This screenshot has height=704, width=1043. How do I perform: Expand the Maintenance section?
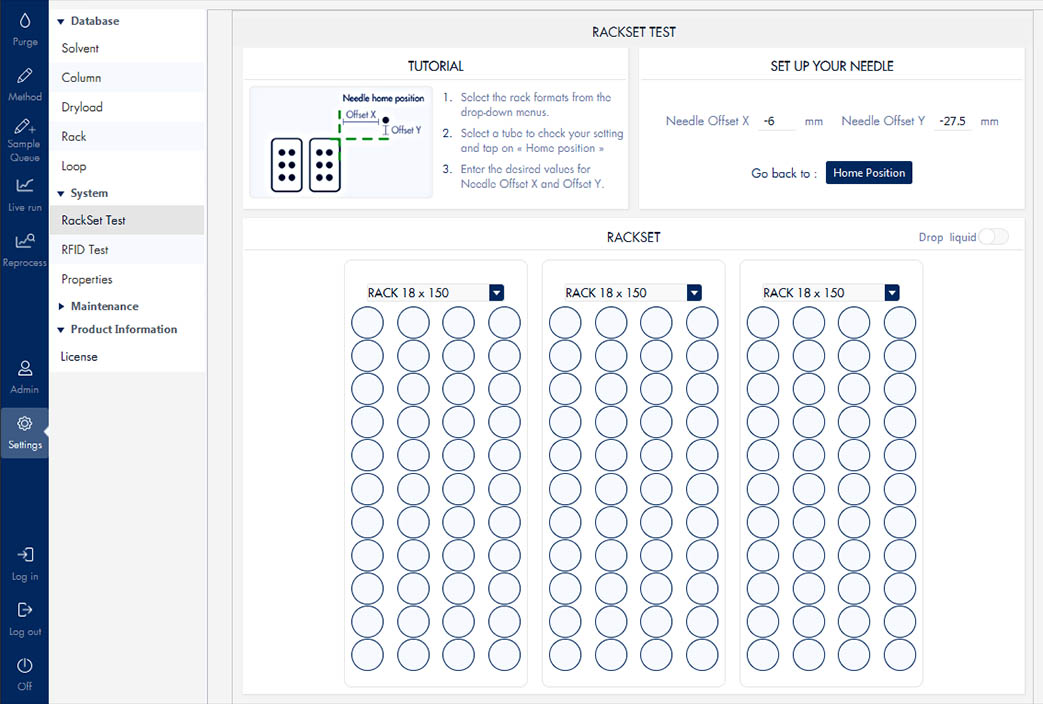point(61,306)
